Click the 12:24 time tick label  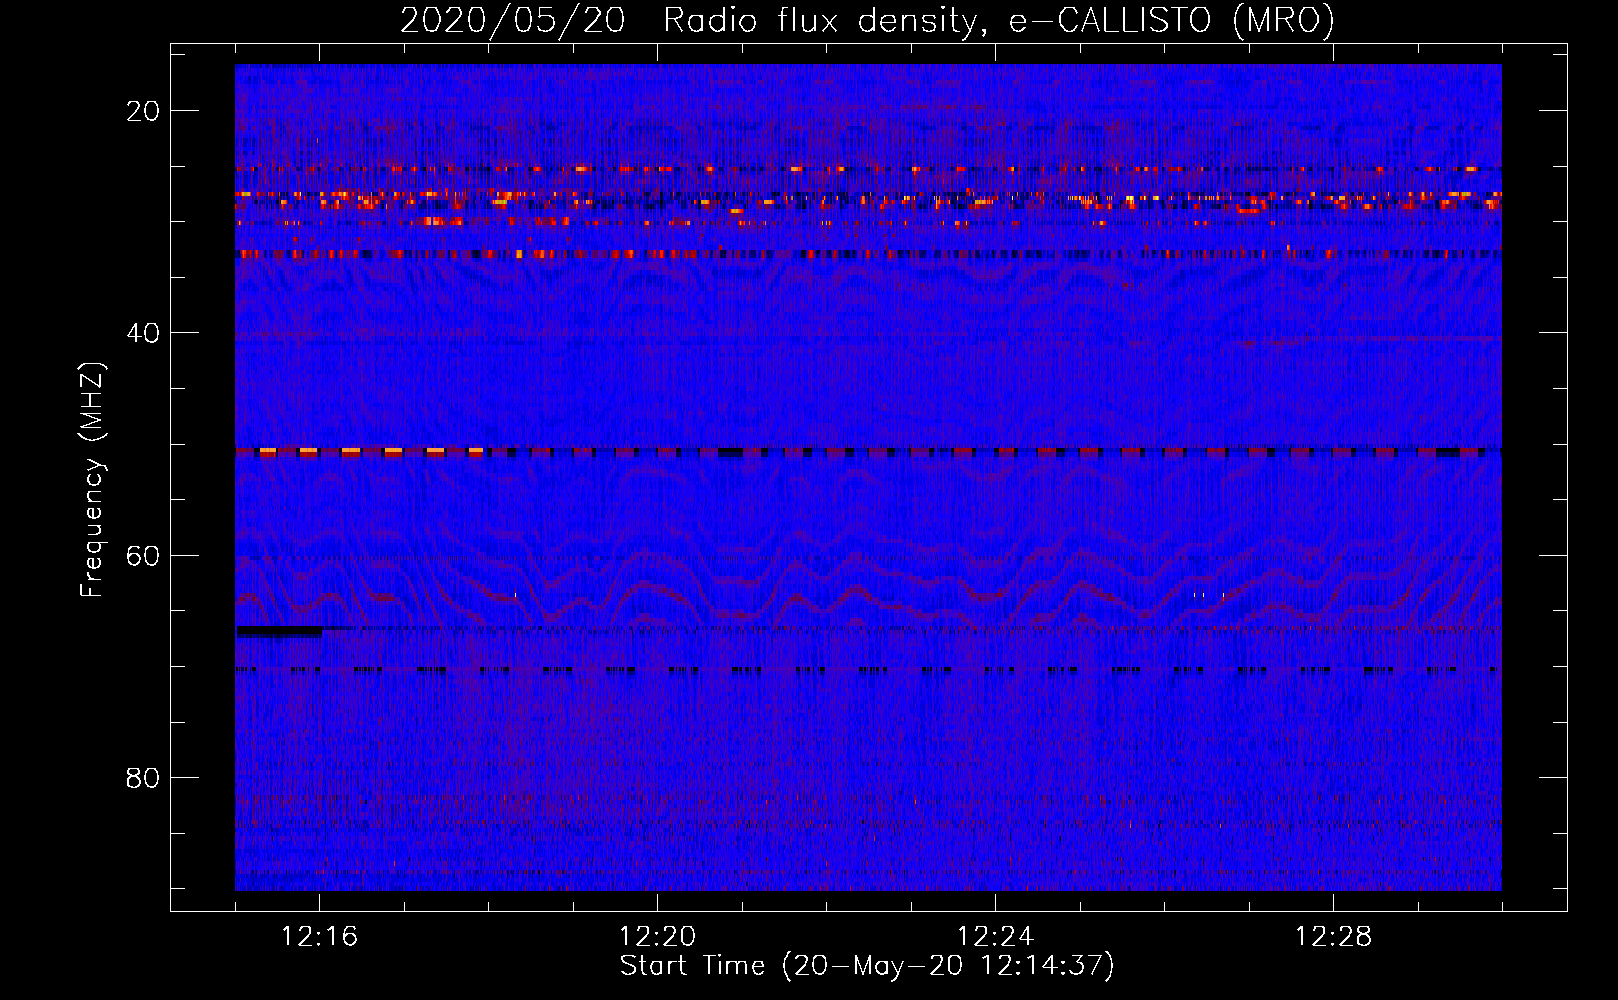click(x=995, y=937)
